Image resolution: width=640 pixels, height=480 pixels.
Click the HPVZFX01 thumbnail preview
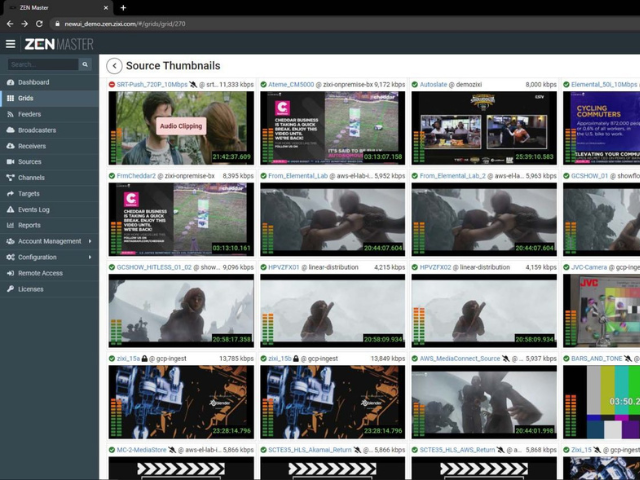[x=333, y=311]
